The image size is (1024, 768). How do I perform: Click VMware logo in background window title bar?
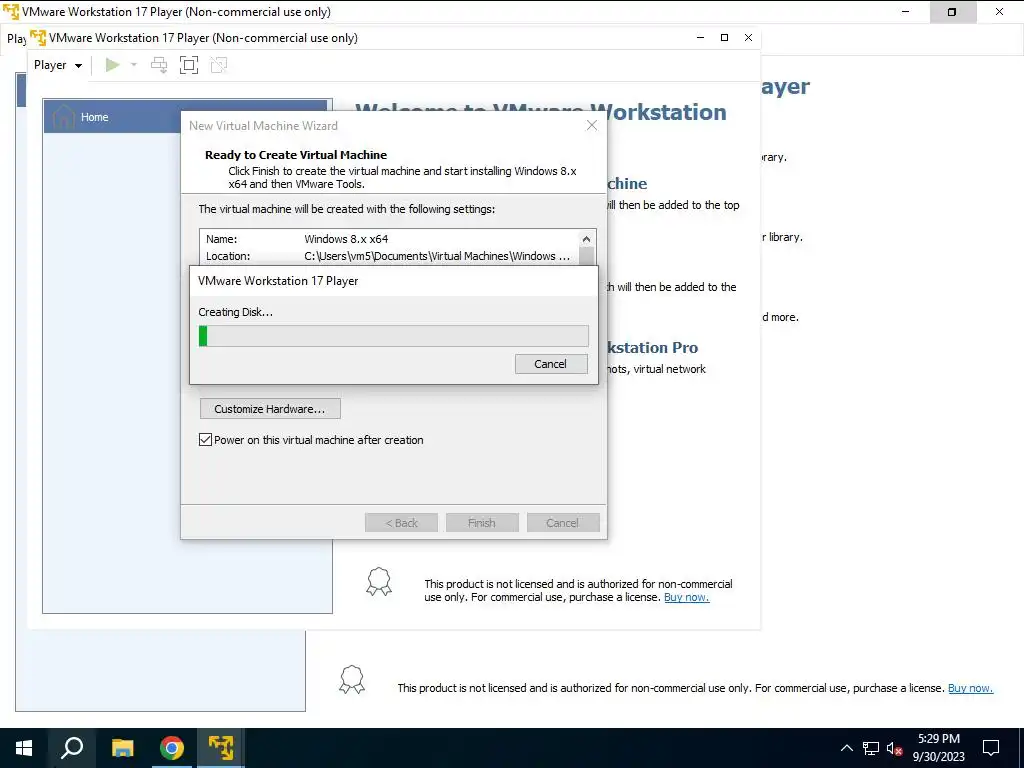pos(10,11)
